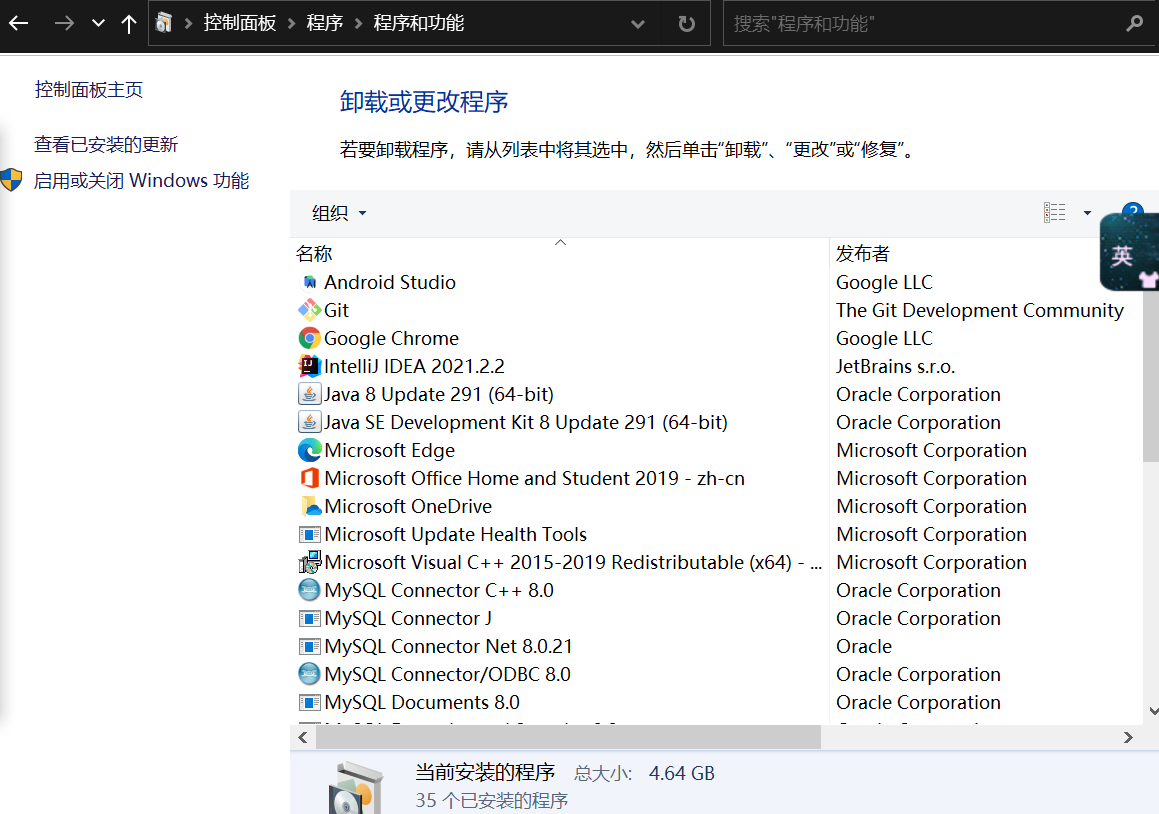Click 控制面板 in the breadcrumb

click(x=239, y=24)
